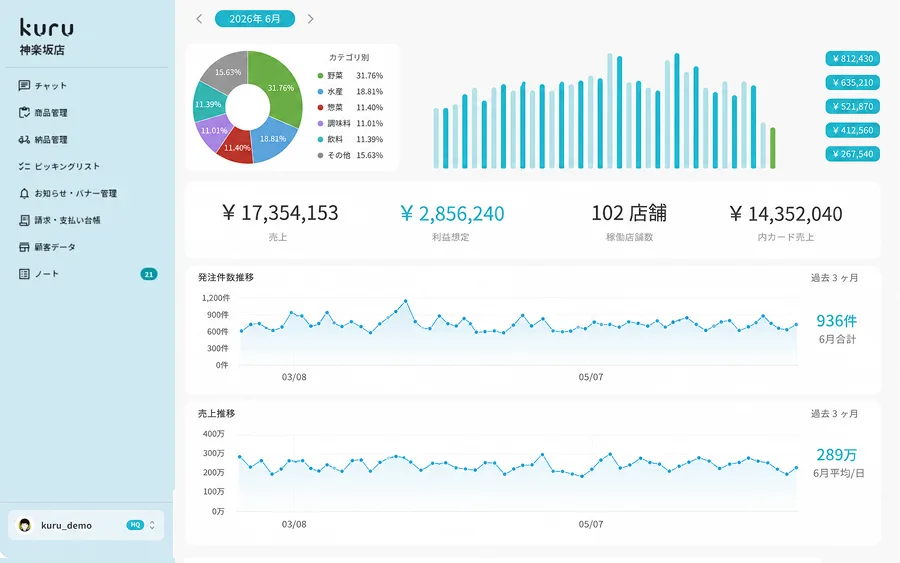
Task: Open the 2026年 6月 month selector
Action: click(255, 19)
